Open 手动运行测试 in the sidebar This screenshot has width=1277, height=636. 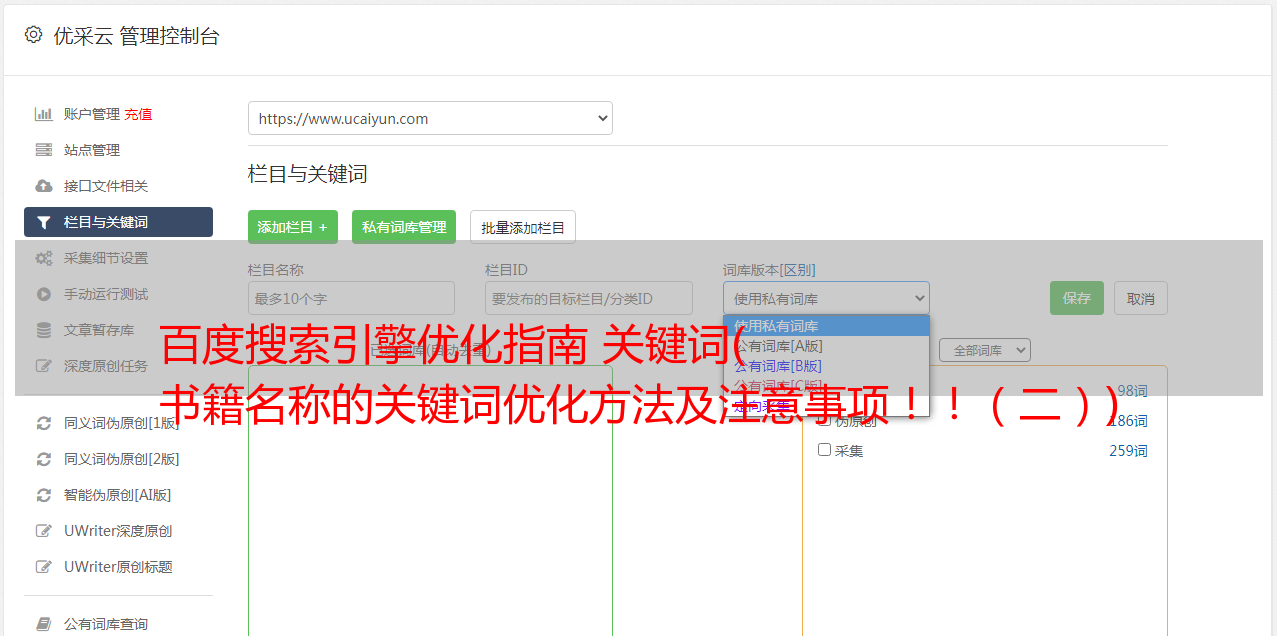[106, 294]
